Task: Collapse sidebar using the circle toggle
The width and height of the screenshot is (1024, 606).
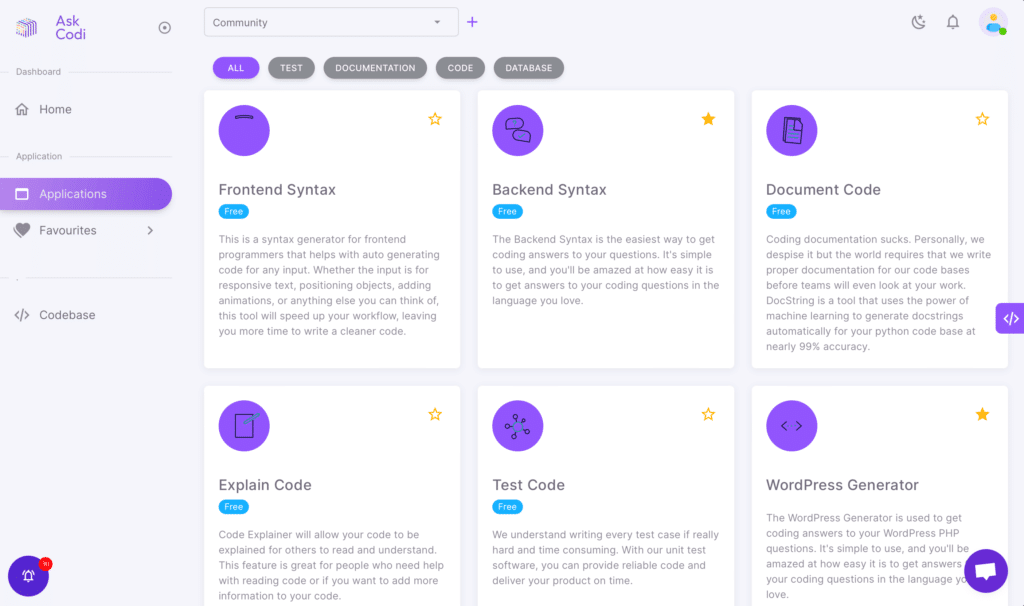Action: pos(165,28)
